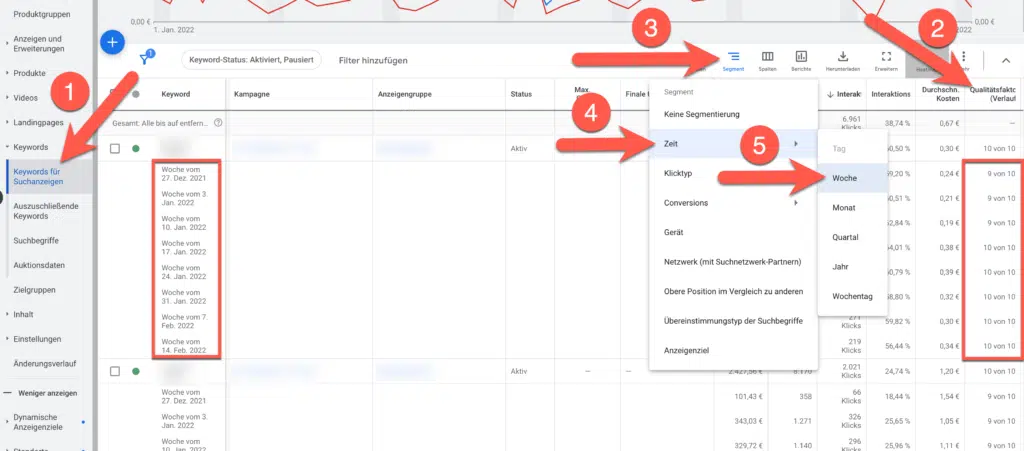Image resolution: width=1024 pixels, height=451 pixels.
Task: Click the Interaktionsrate column header
Action: pos(891,94)
